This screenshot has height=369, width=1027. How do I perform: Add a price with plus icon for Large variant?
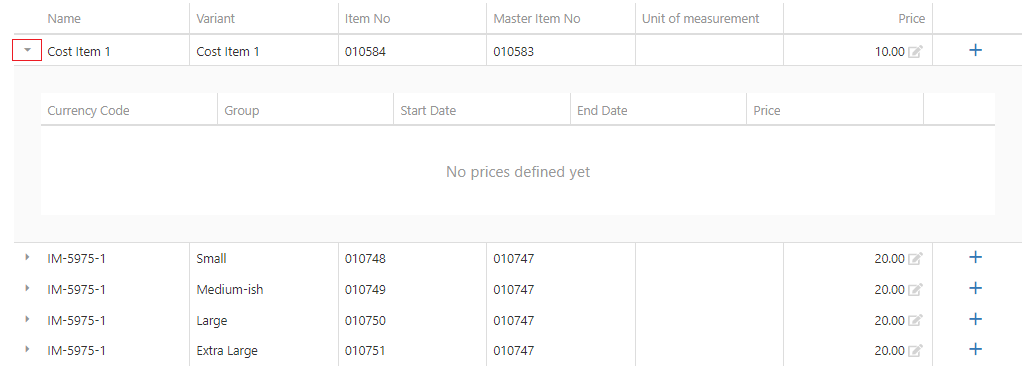[975, 319]
